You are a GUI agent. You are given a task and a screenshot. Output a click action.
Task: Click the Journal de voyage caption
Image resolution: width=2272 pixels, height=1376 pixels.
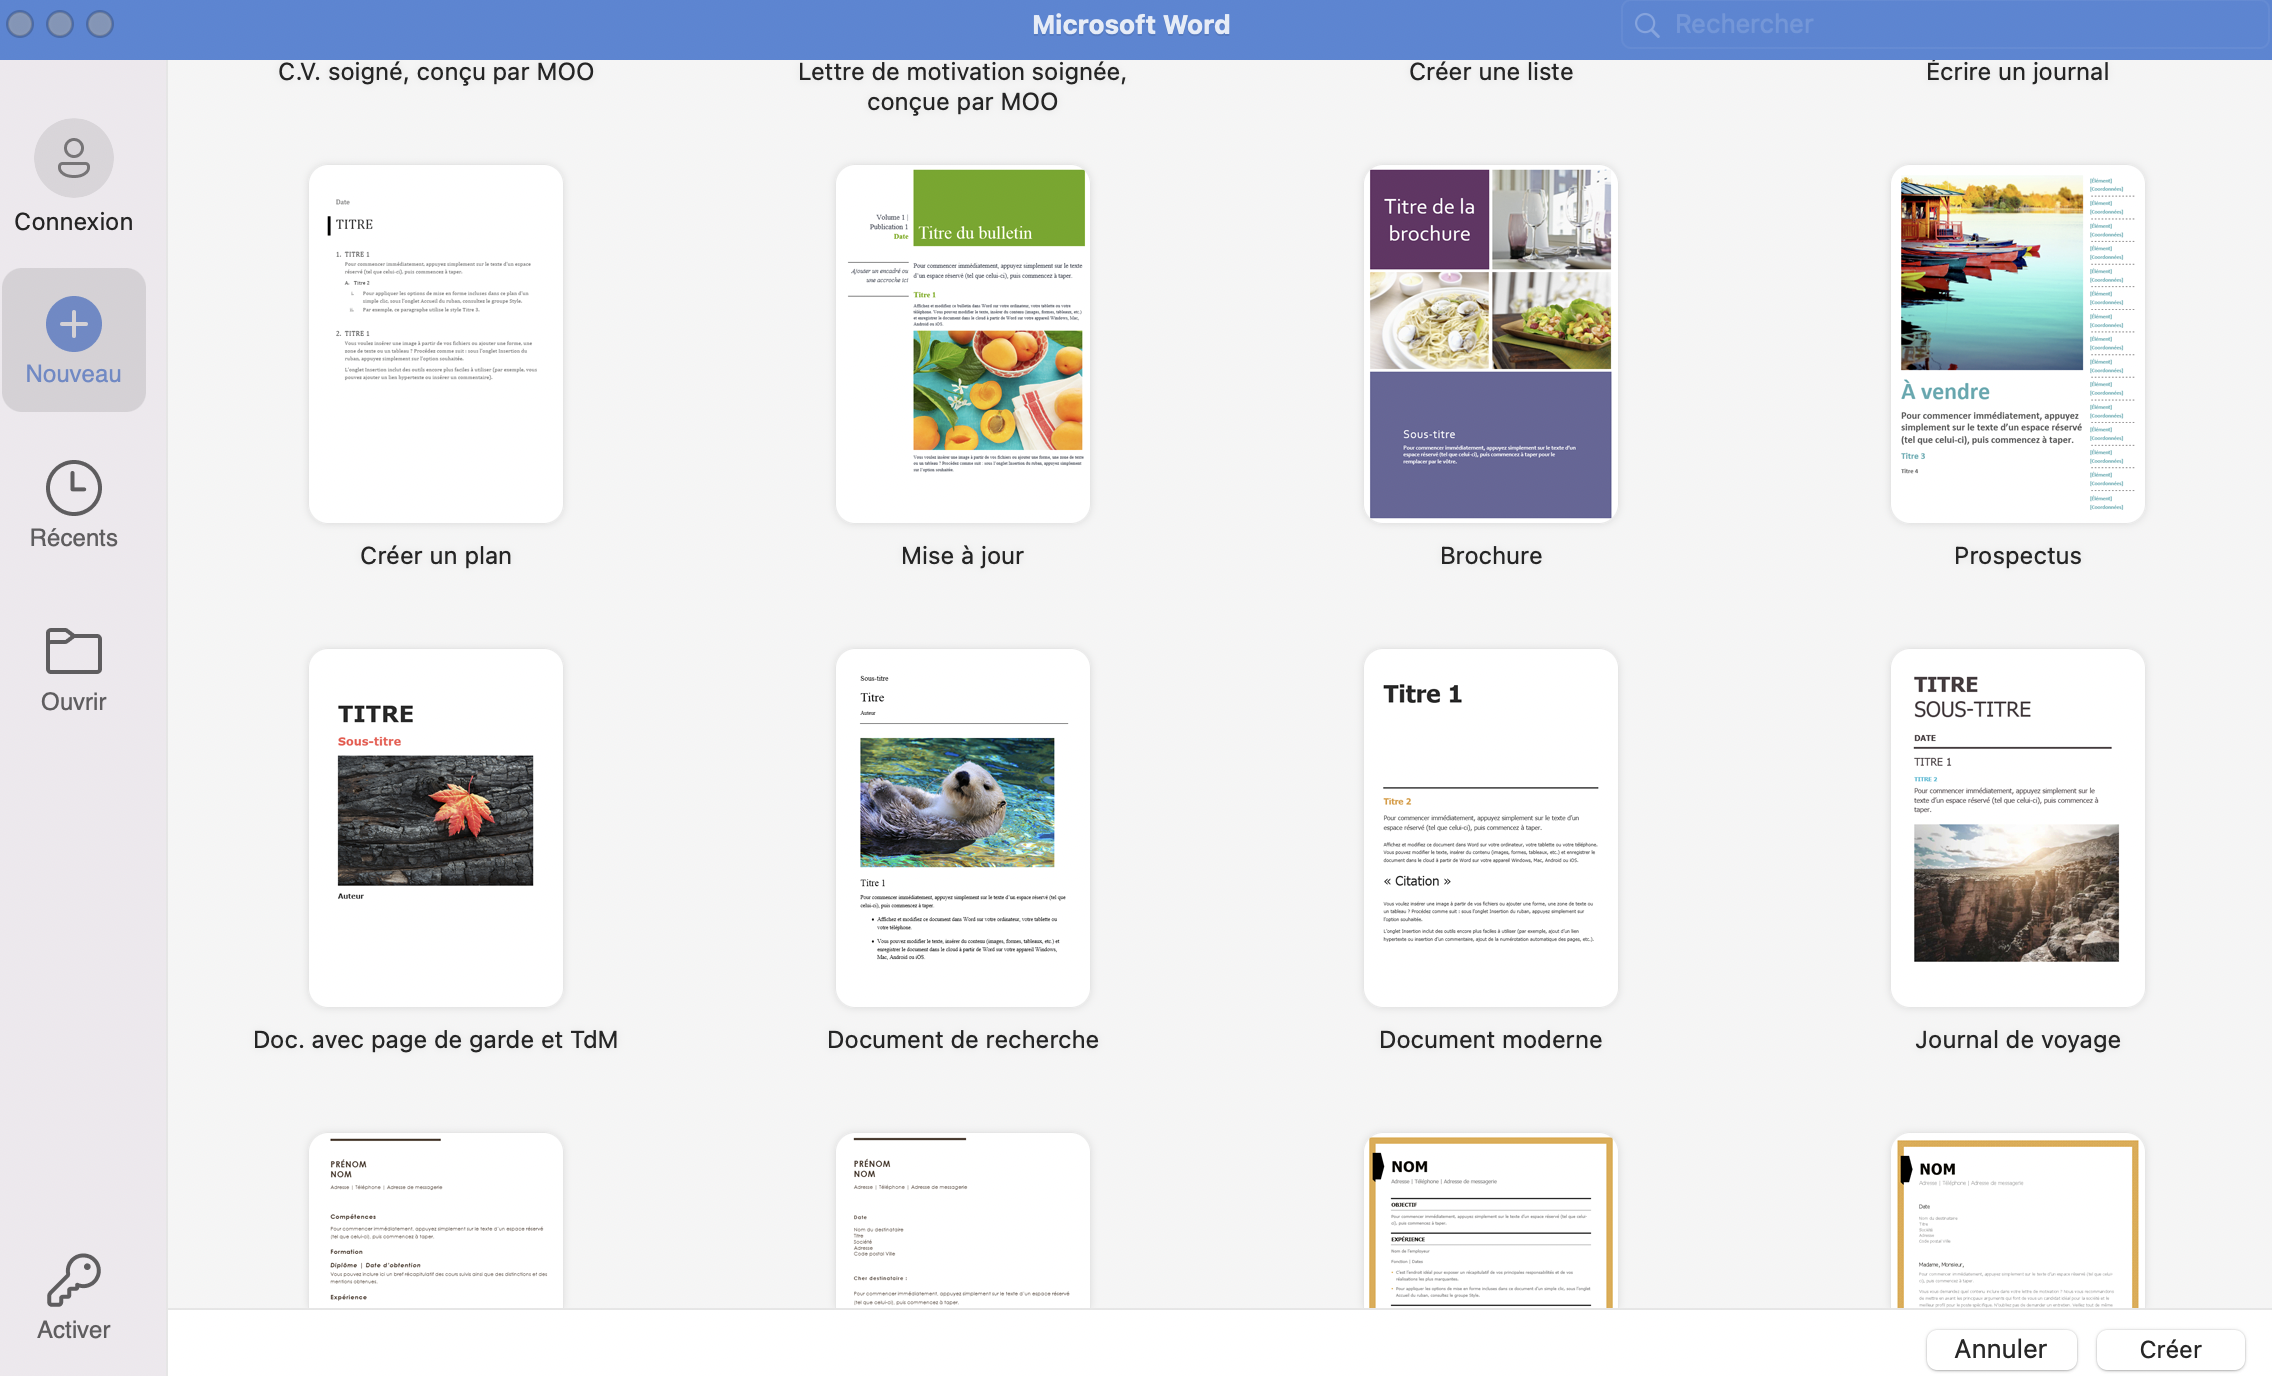(x=2018, y=1040)
